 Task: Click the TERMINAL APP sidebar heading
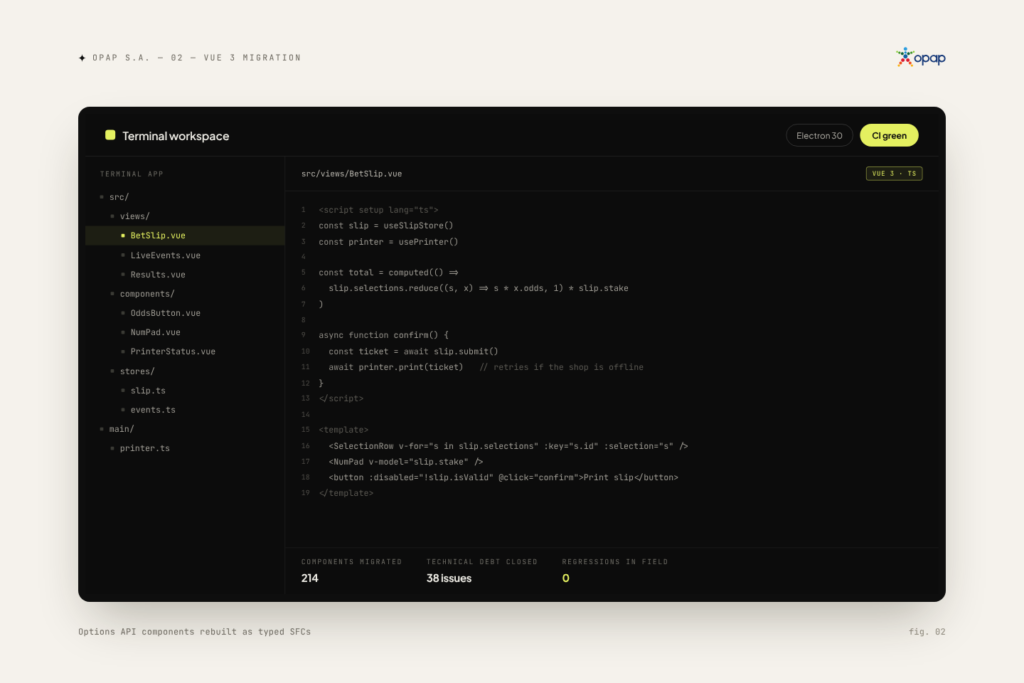pyautogui.click(x=131, y=174)
